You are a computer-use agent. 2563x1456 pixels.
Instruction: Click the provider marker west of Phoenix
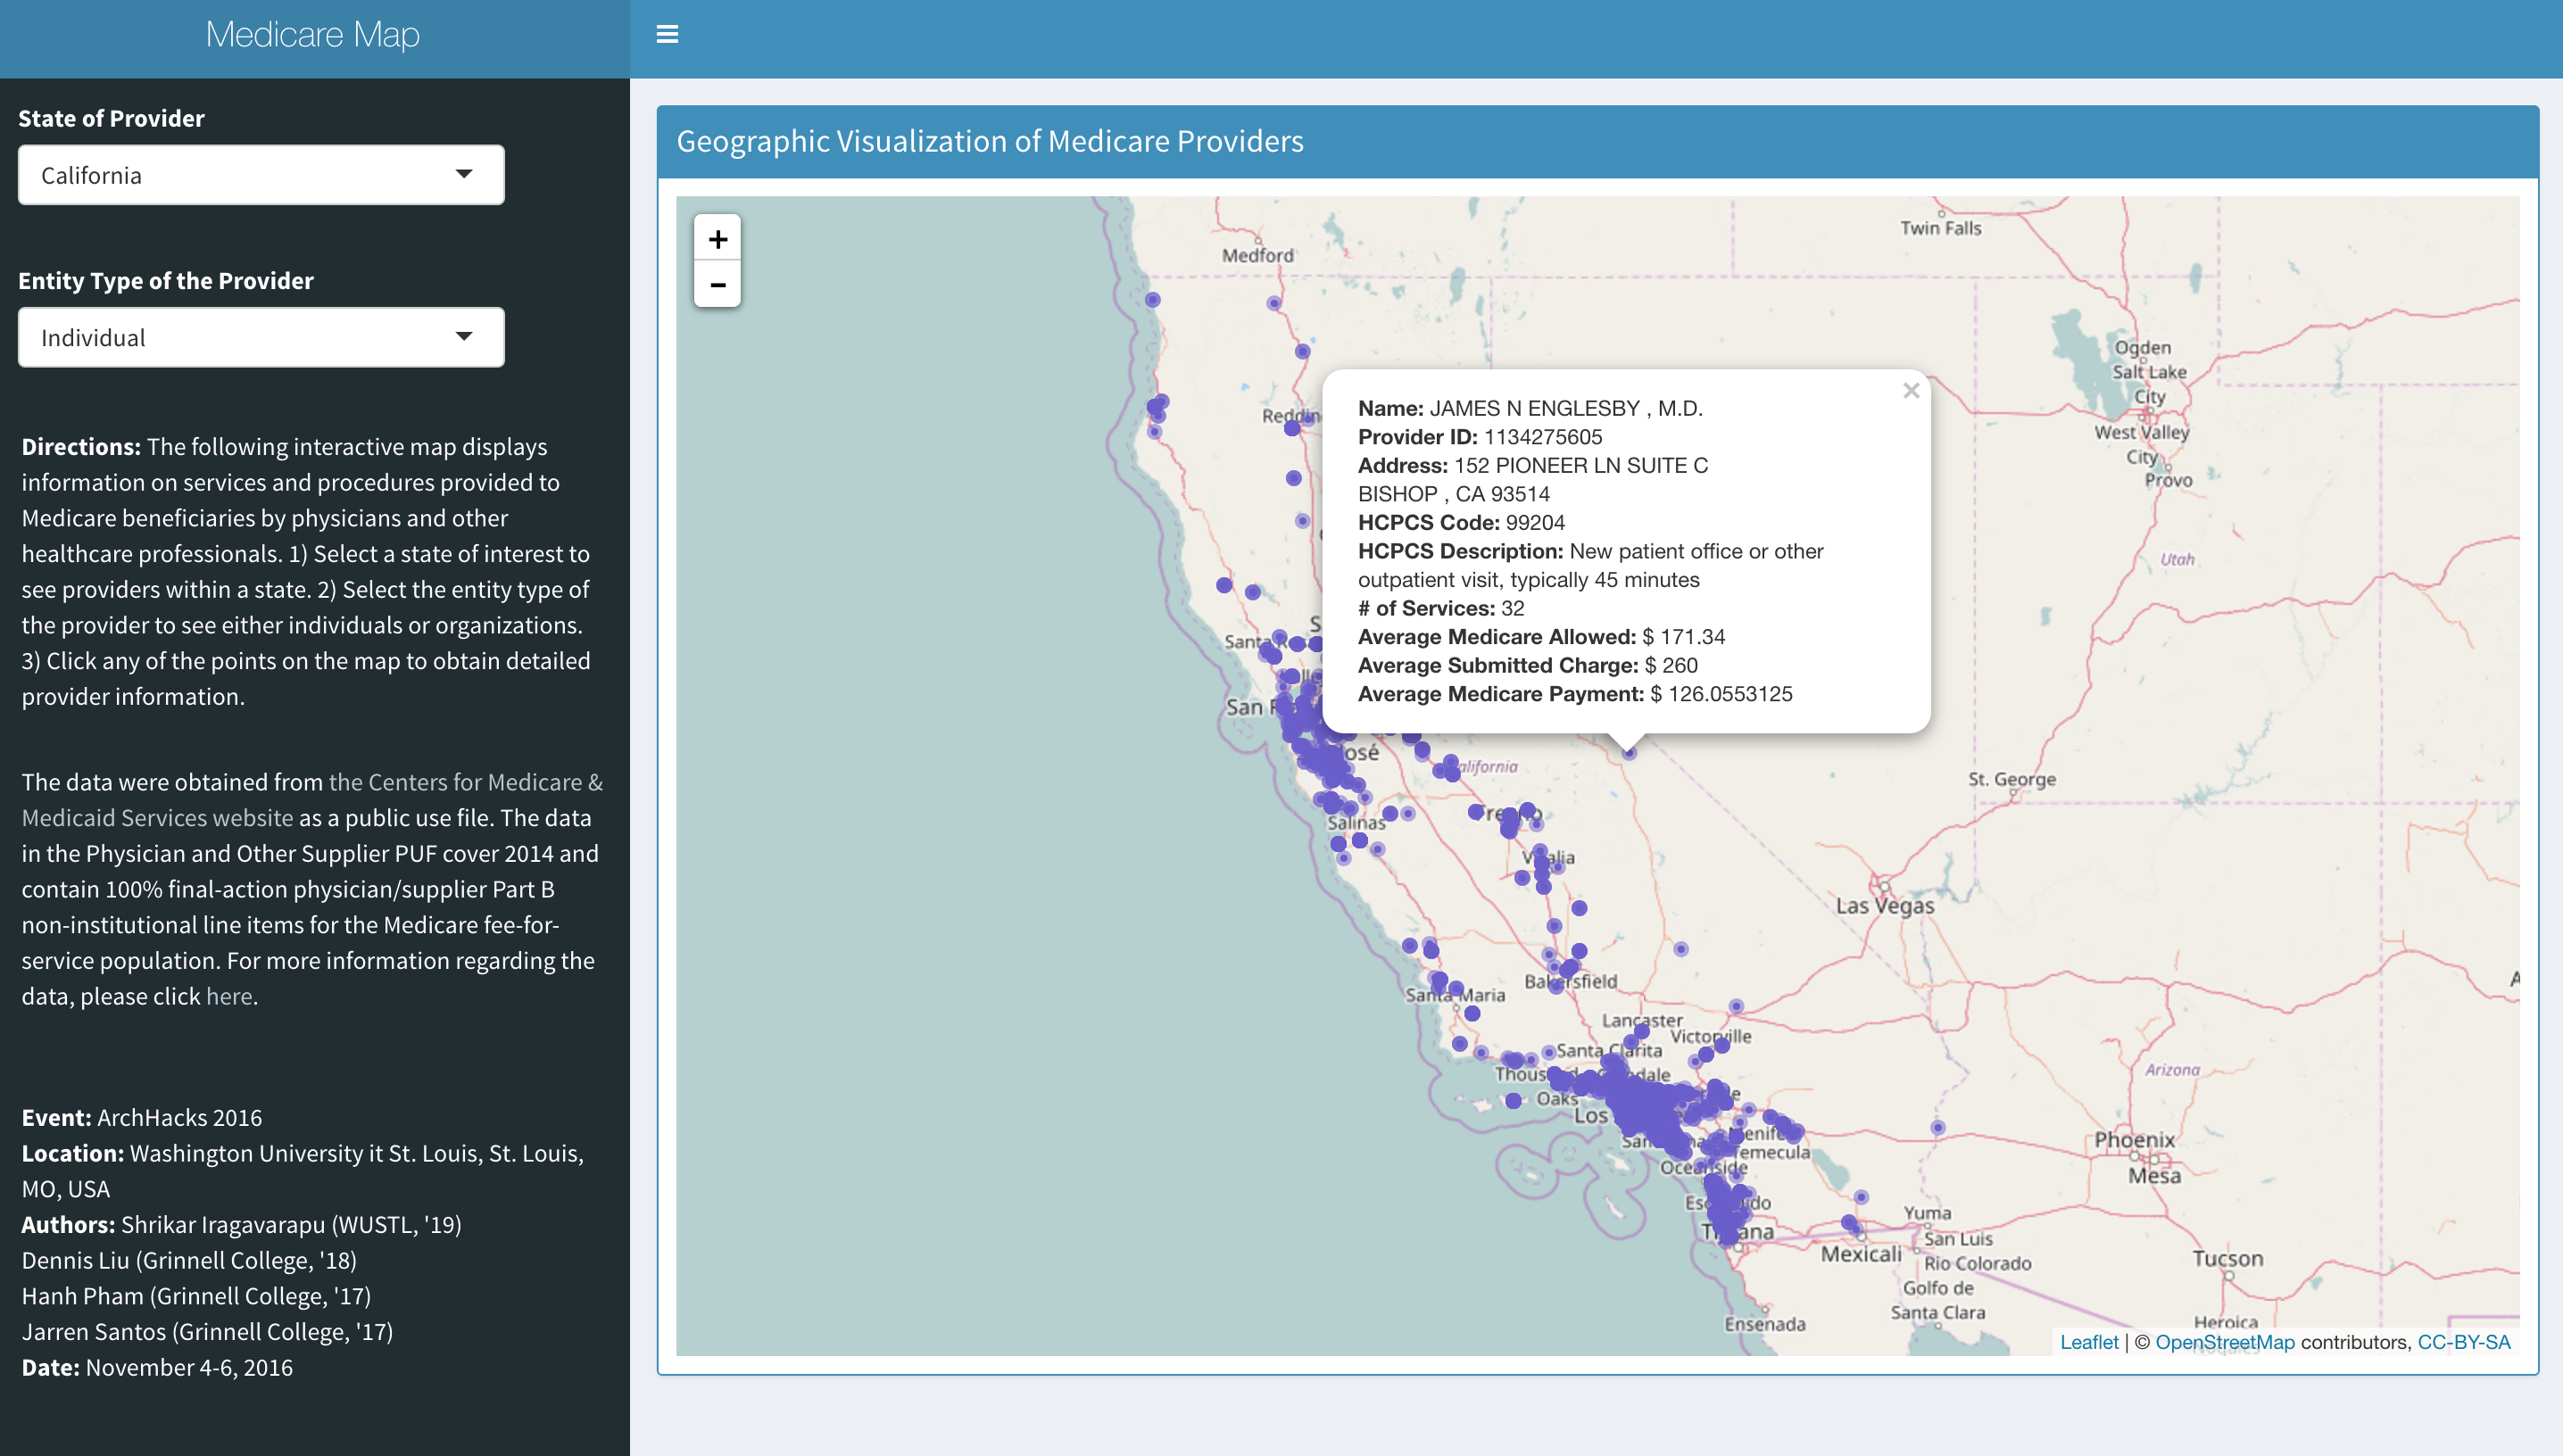[1938, 1128]
